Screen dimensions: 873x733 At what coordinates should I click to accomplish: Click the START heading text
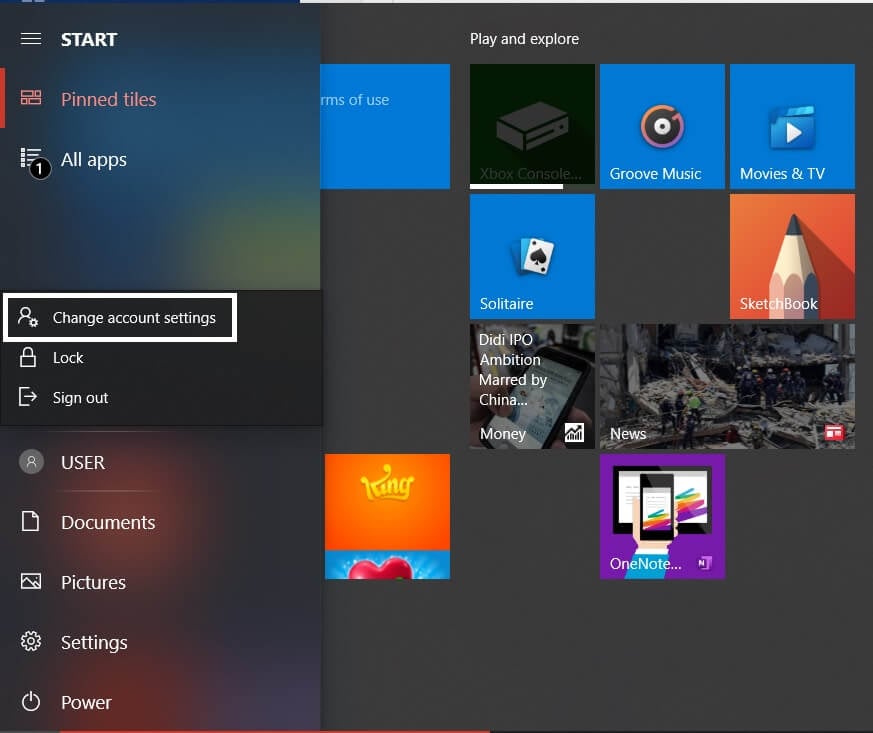tap(89, 40)
